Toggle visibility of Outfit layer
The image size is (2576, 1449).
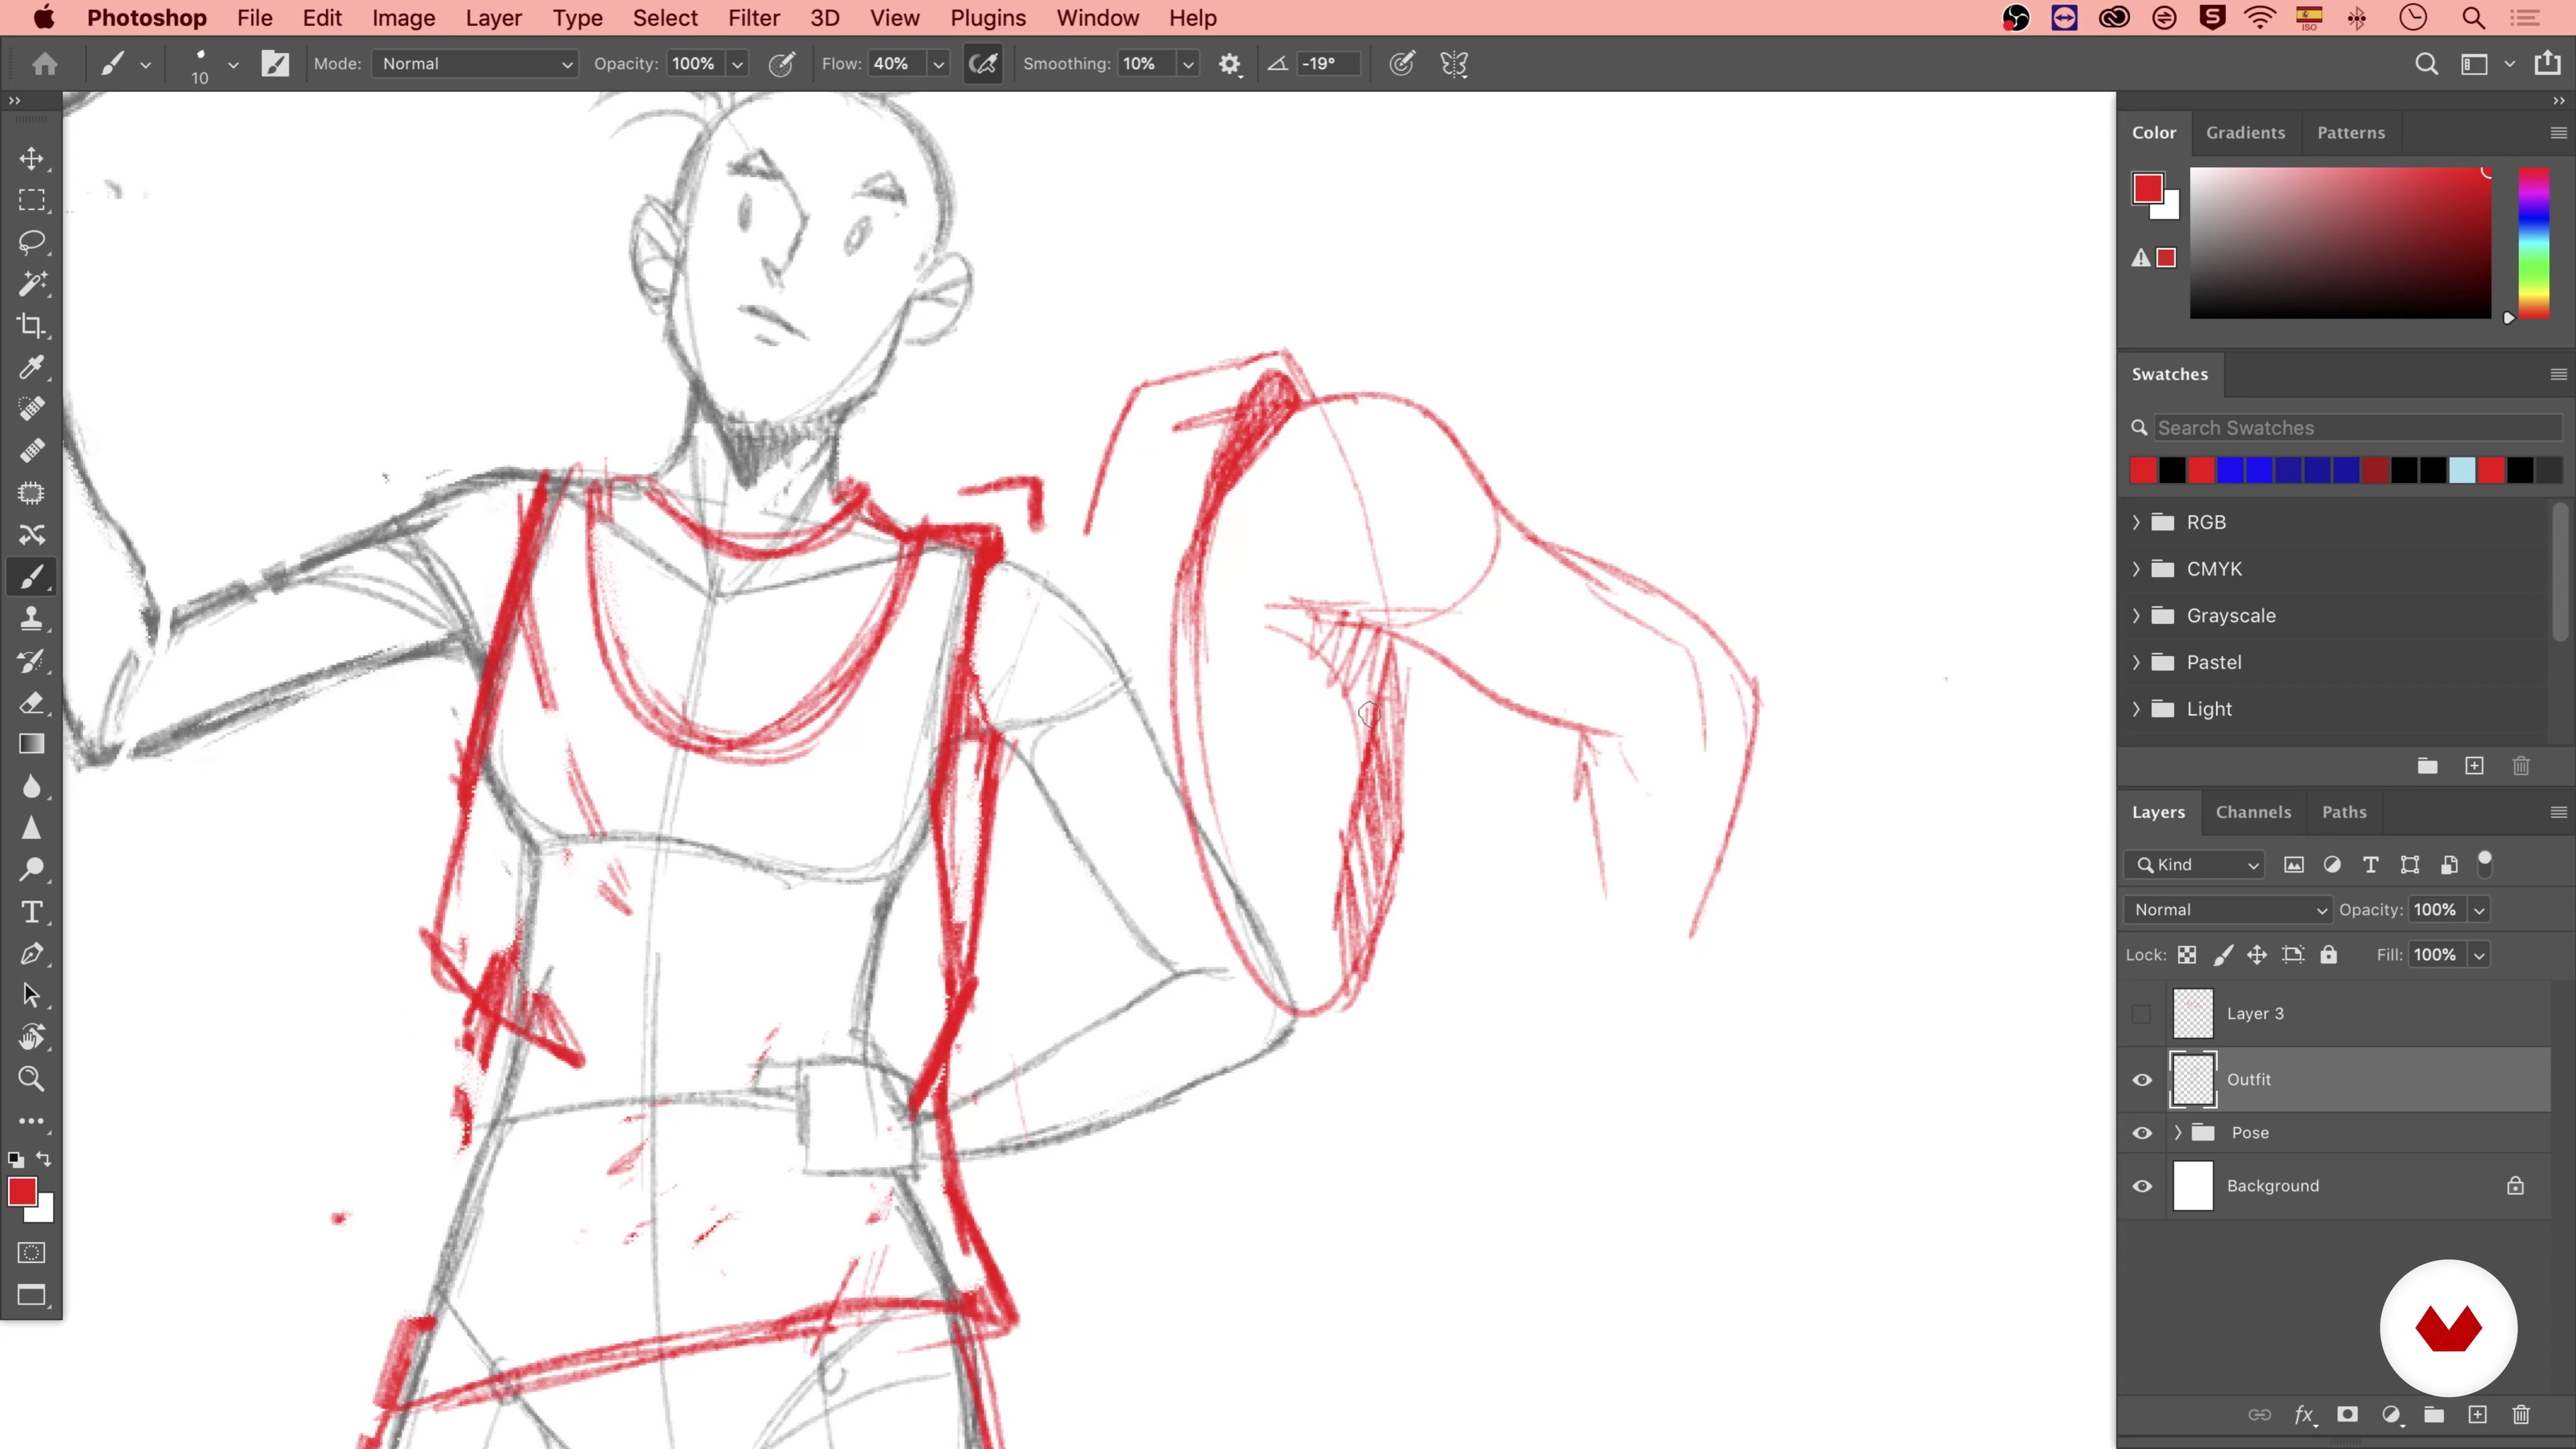click(2142, 1080)
